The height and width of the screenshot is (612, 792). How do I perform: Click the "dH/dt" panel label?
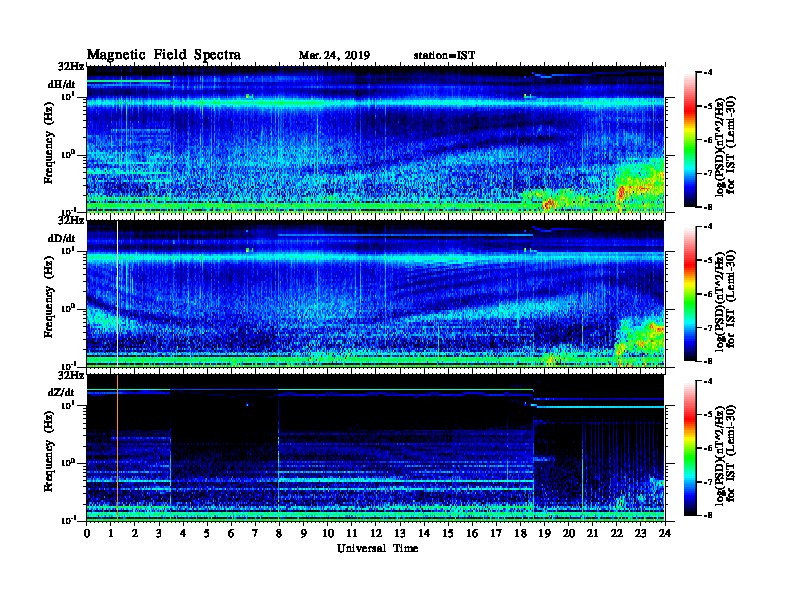62,84
